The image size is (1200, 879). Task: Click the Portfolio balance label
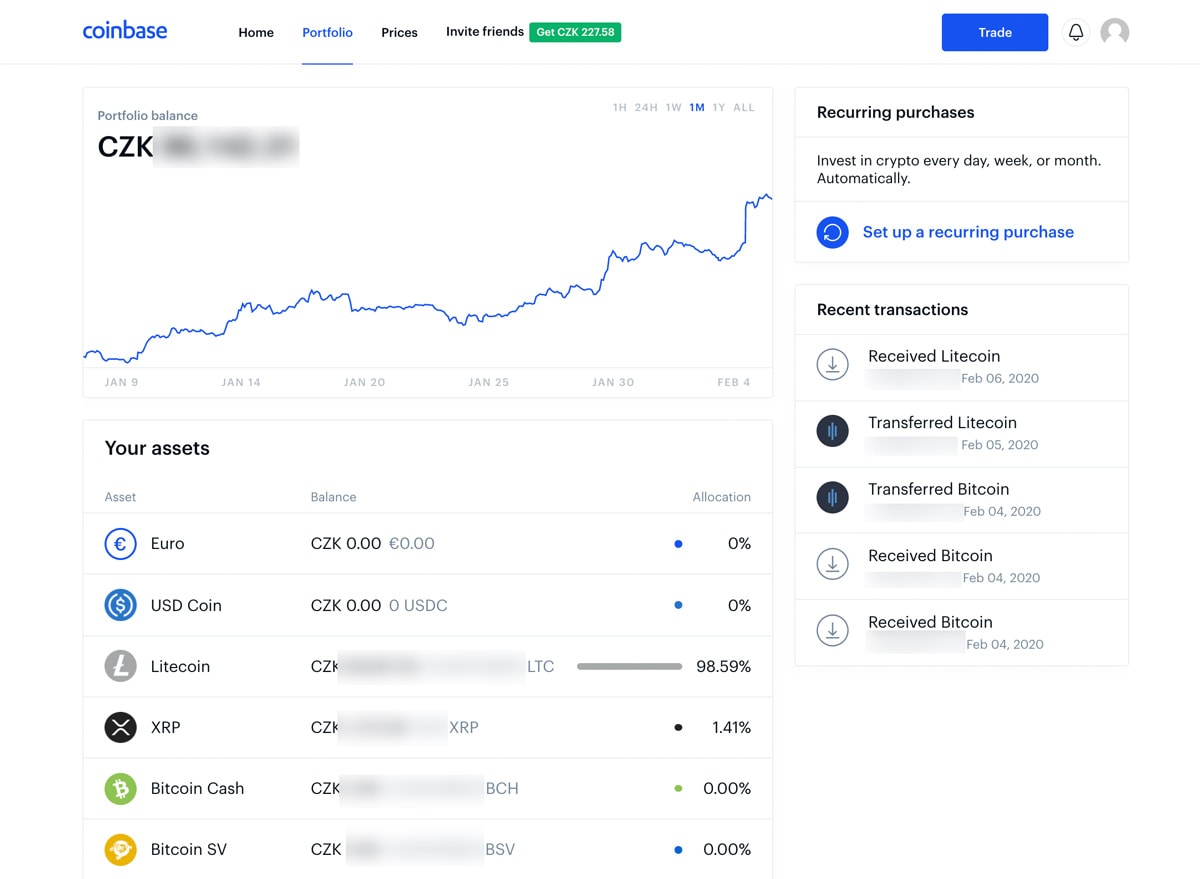147,116
